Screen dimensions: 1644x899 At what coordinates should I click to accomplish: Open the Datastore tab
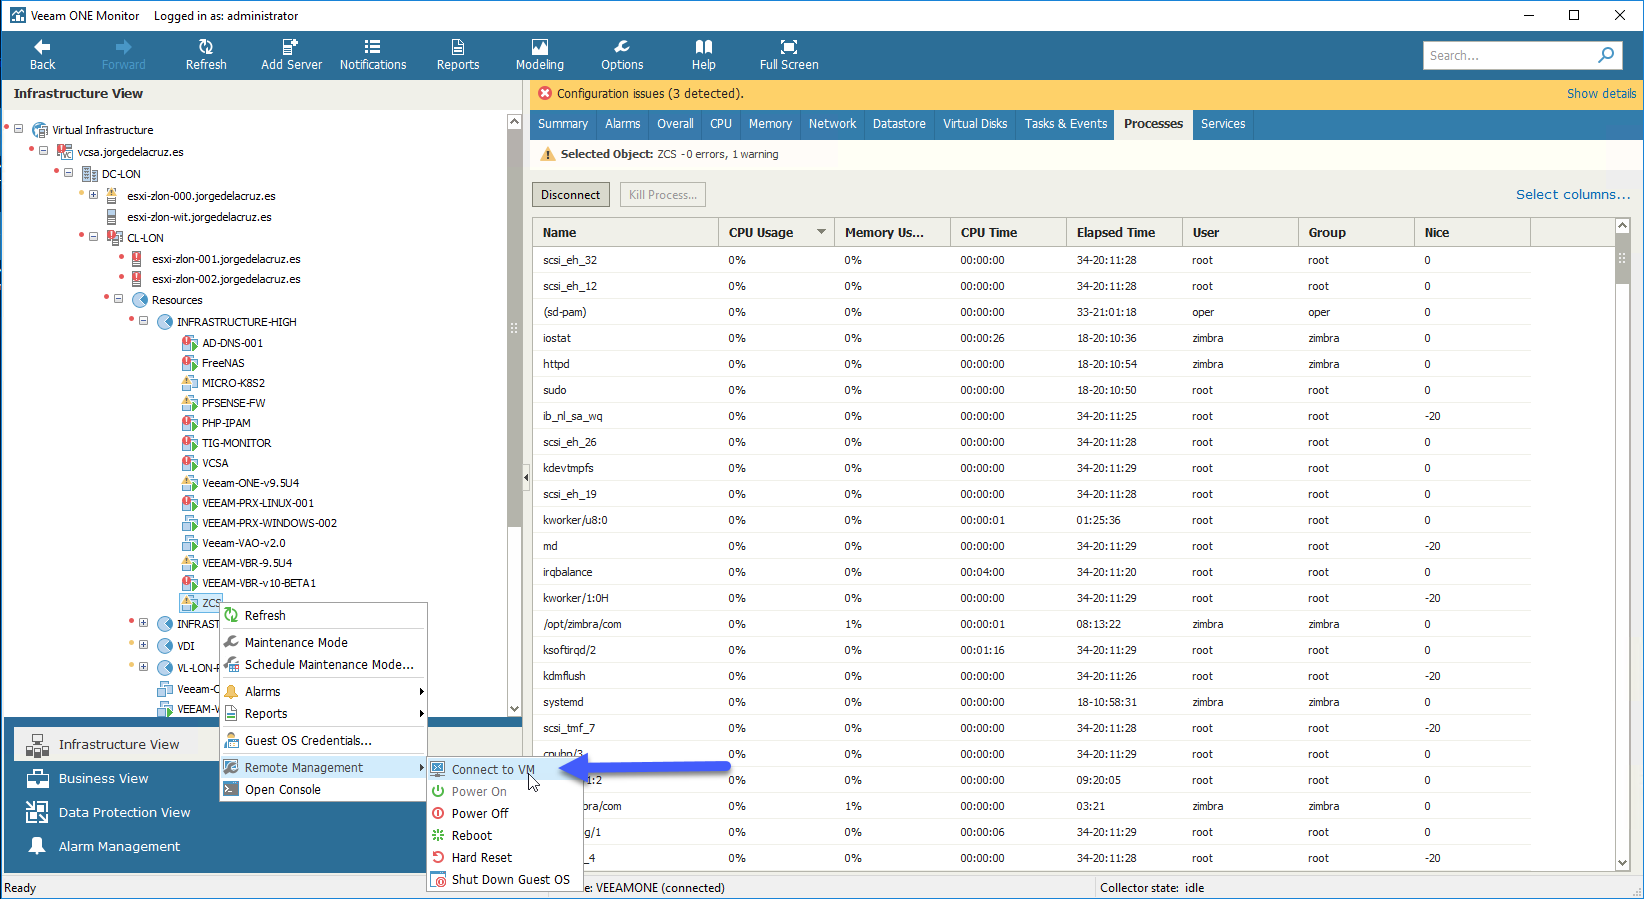click(x=899, y=124)
